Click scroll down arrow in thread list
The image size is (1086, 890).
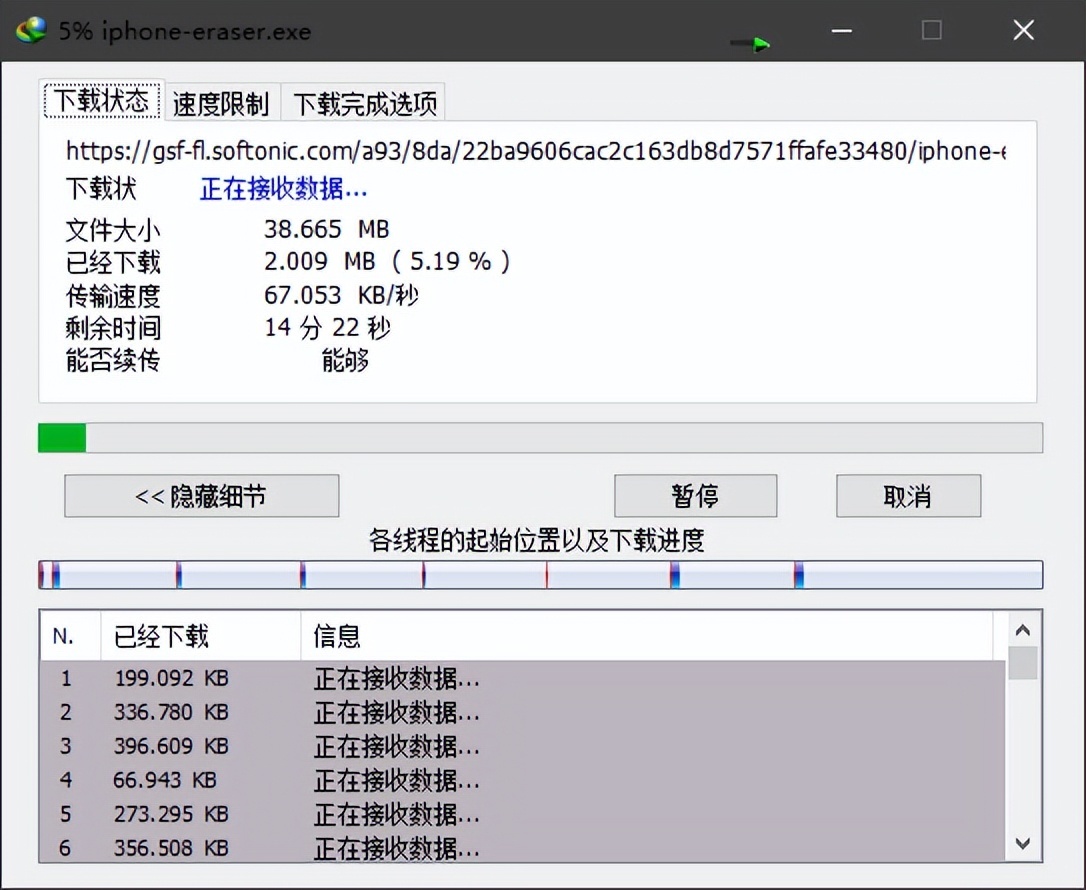pos(1023,844)
